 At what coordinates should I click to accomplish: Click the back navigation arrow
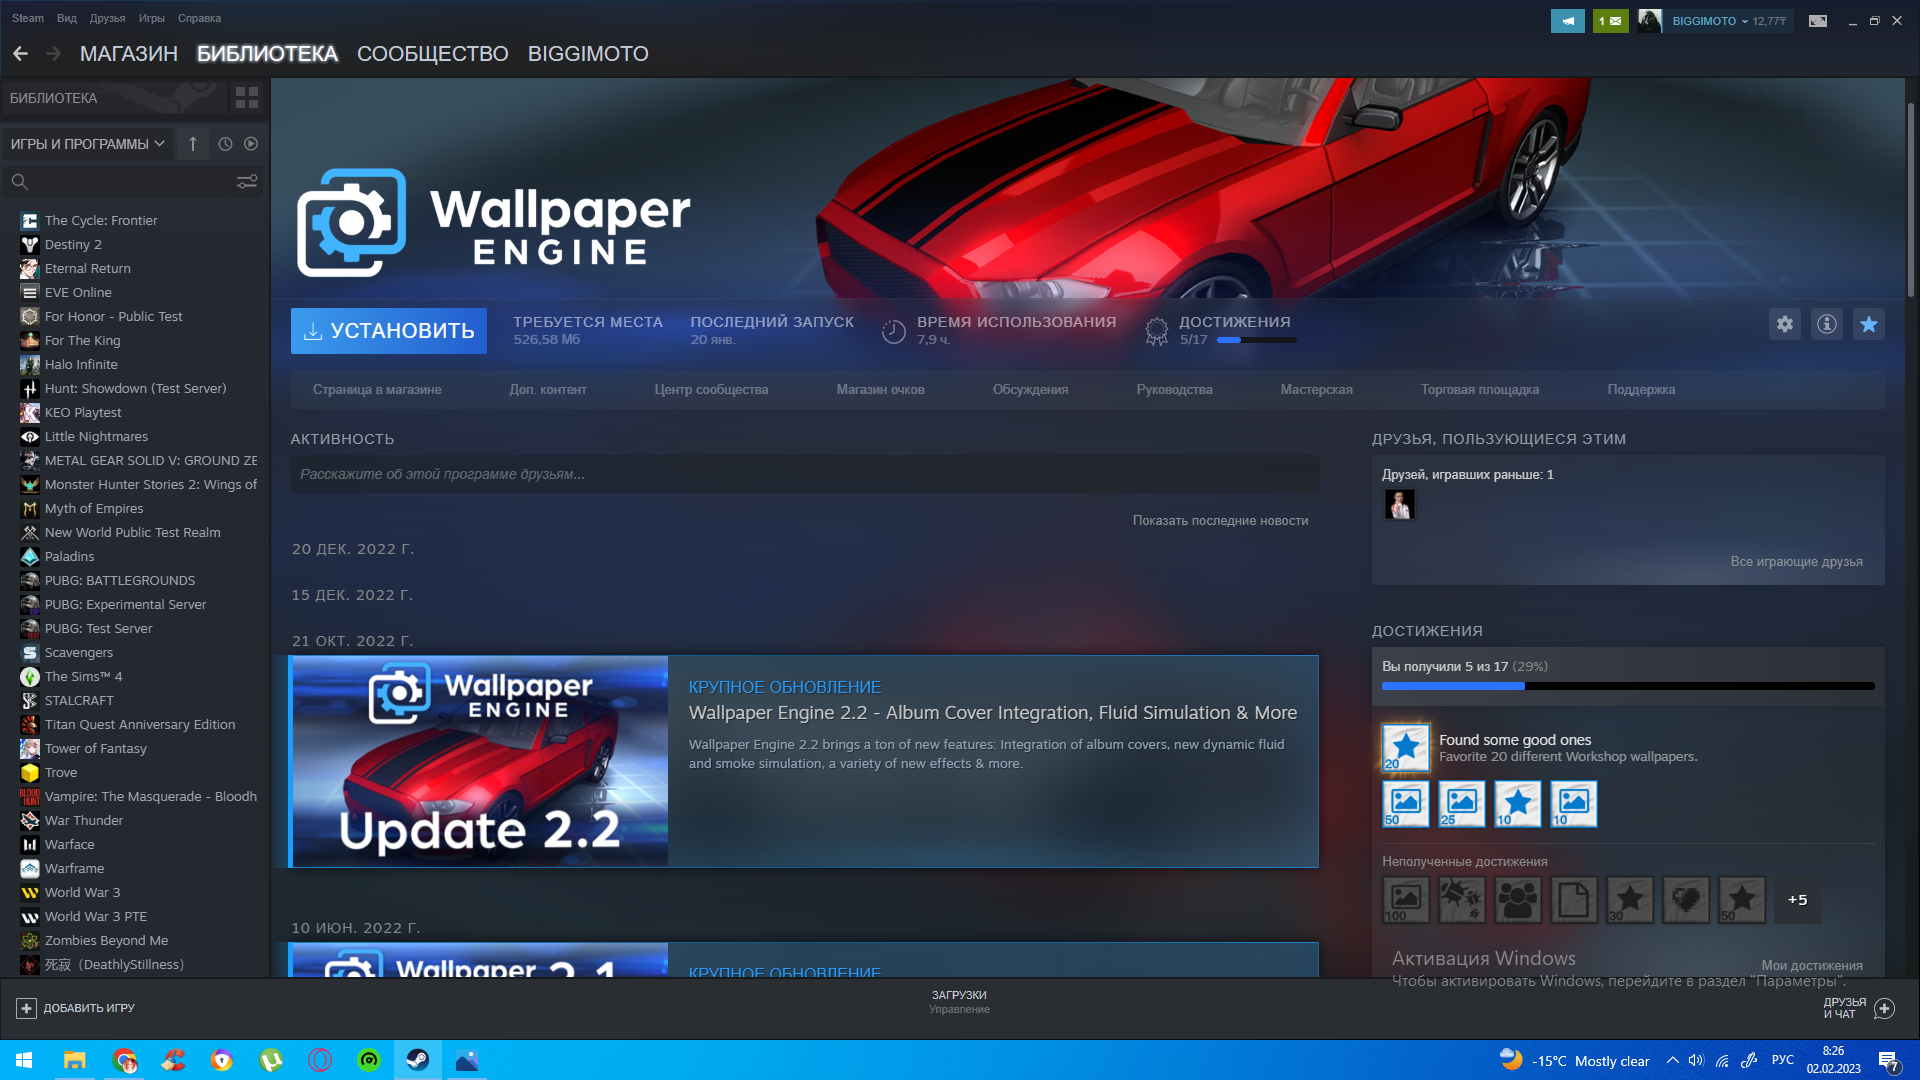click(x=21, y=53)
